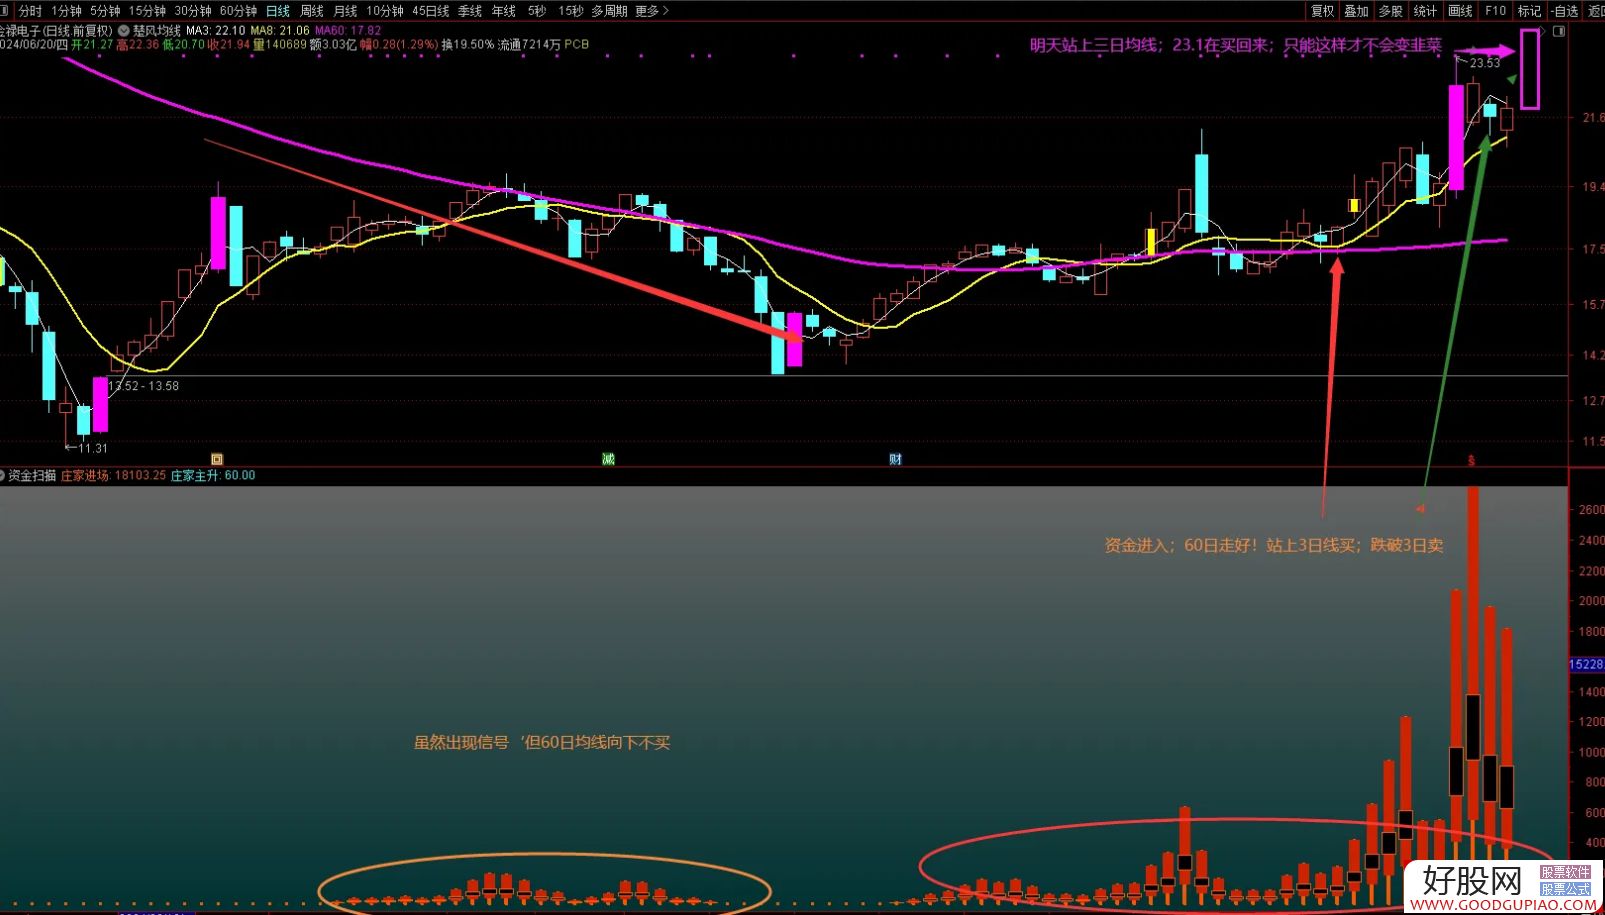1605x915 pixels.
Task: Click the orange square event marker on the timeline
Action: (217, 459)
